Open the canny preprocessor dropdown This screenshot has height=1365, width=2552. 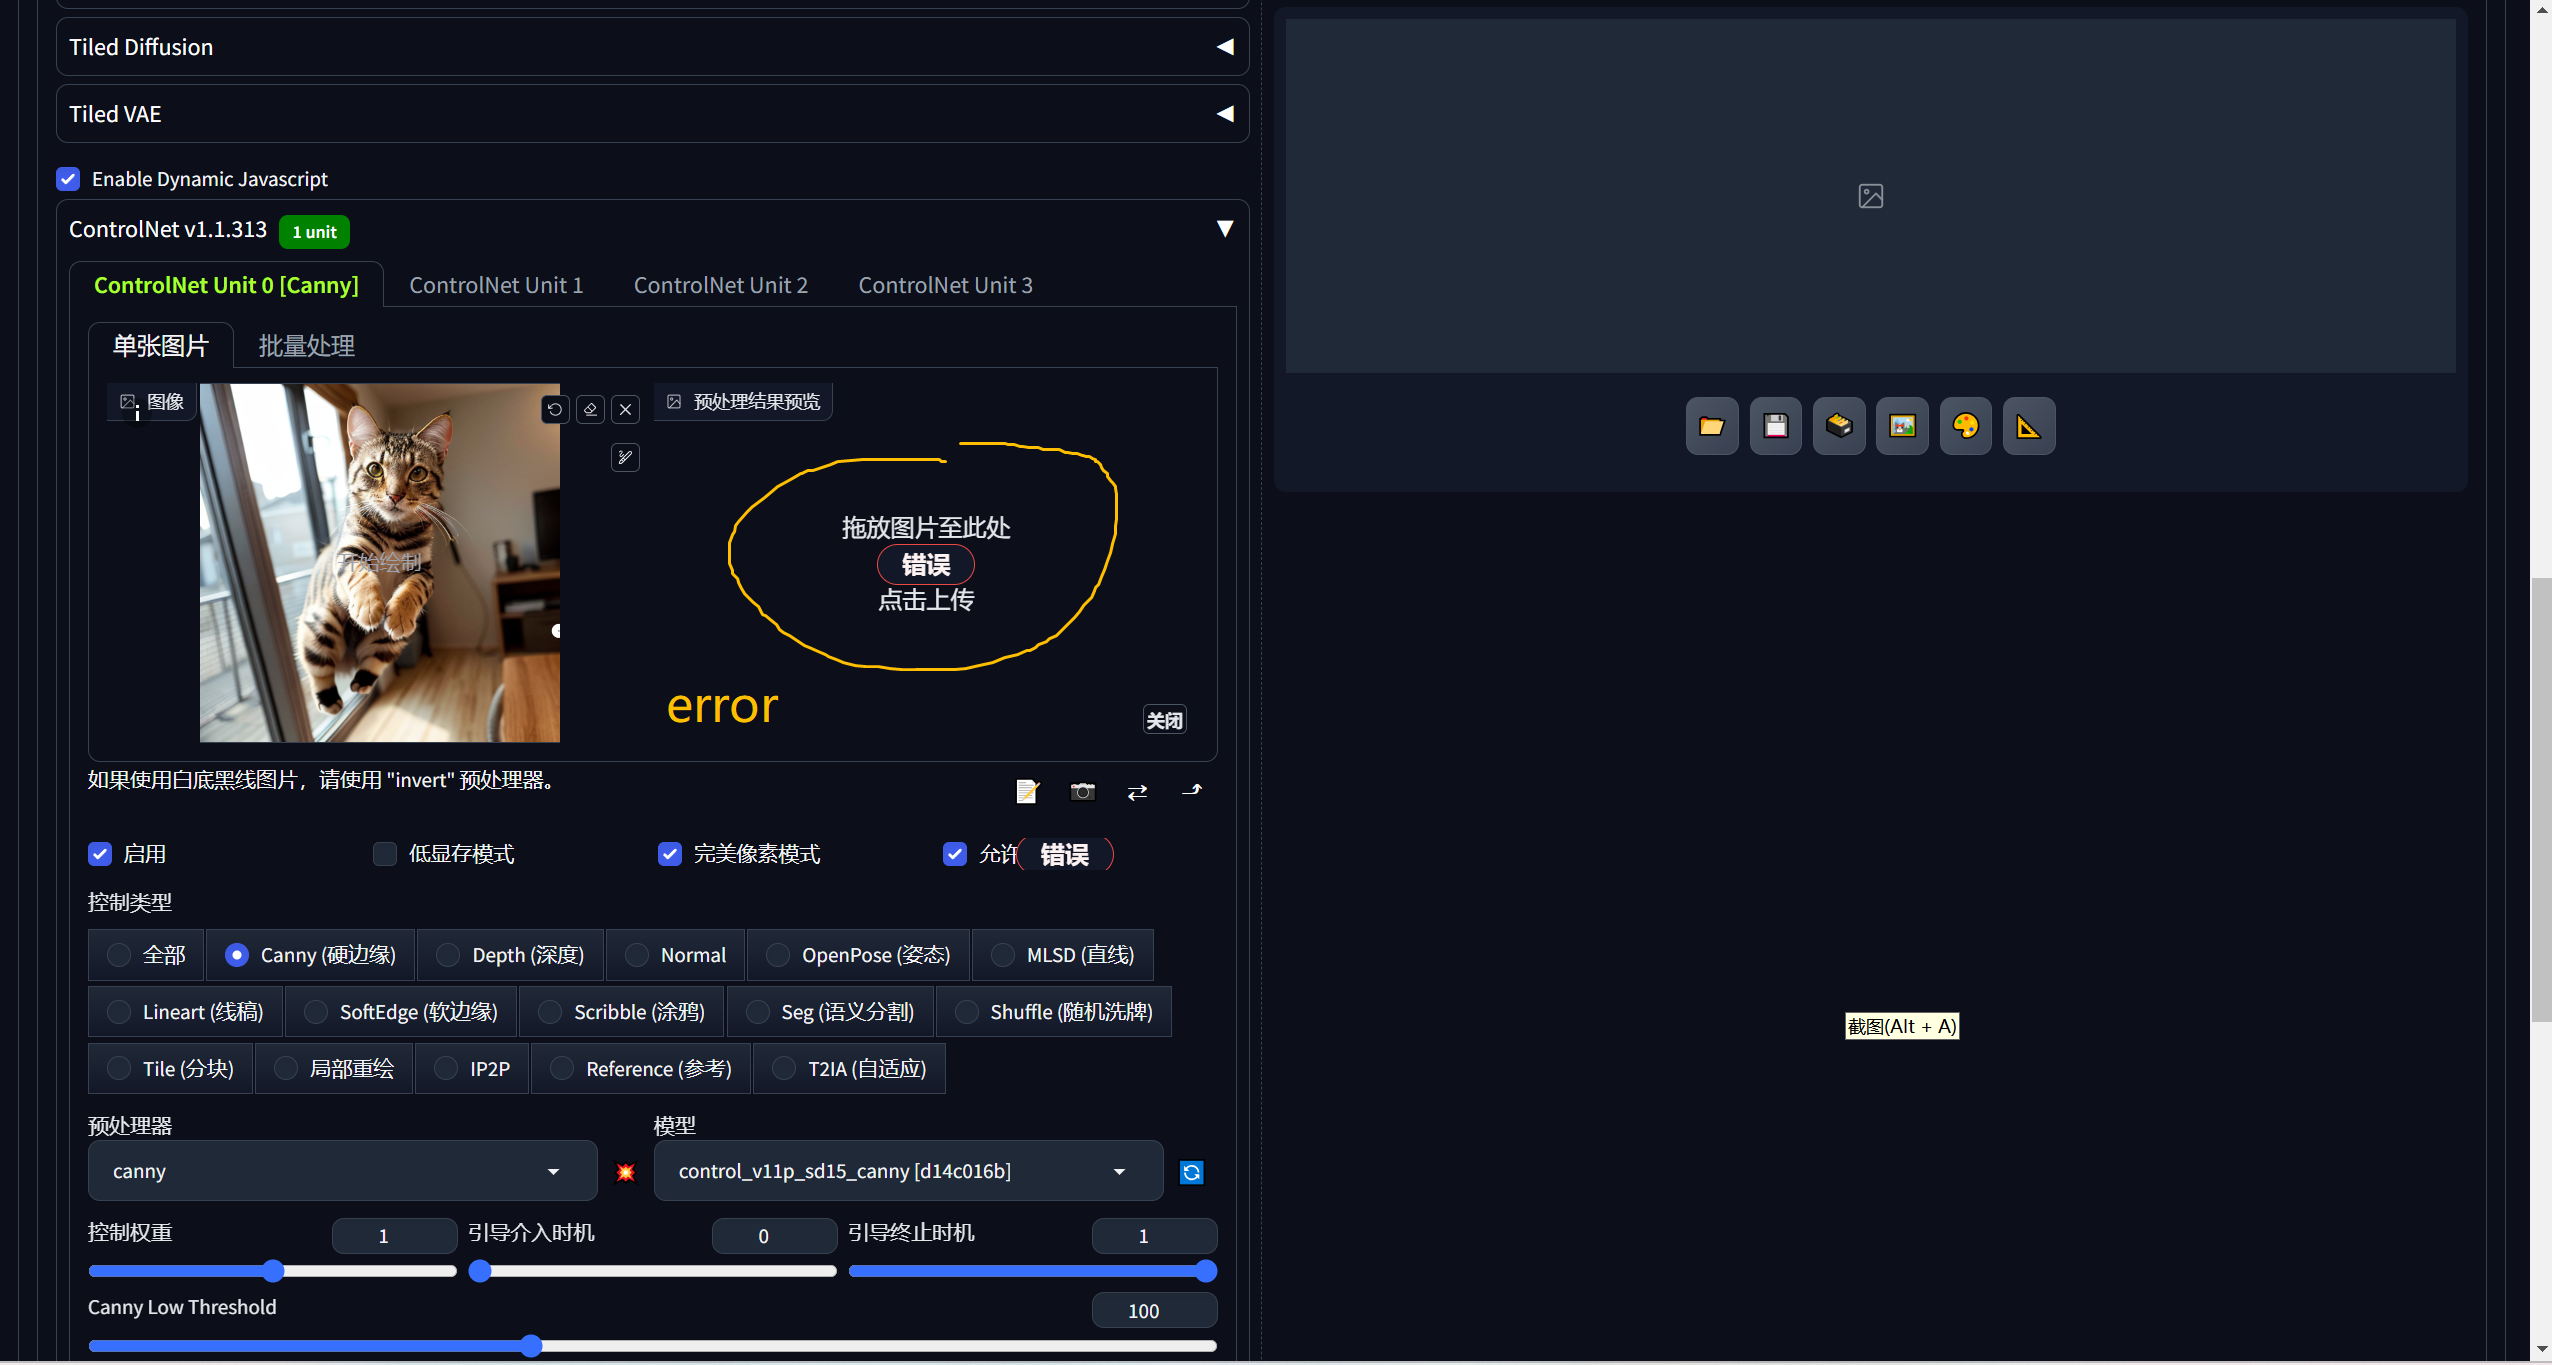(342, 1171)
